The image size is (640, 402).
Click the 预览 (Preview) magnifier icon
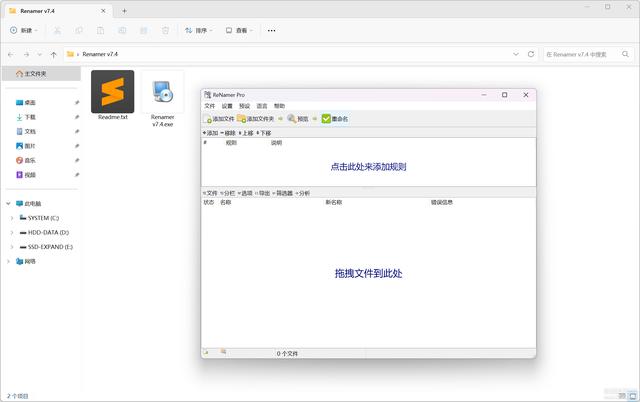coord(291,119)
